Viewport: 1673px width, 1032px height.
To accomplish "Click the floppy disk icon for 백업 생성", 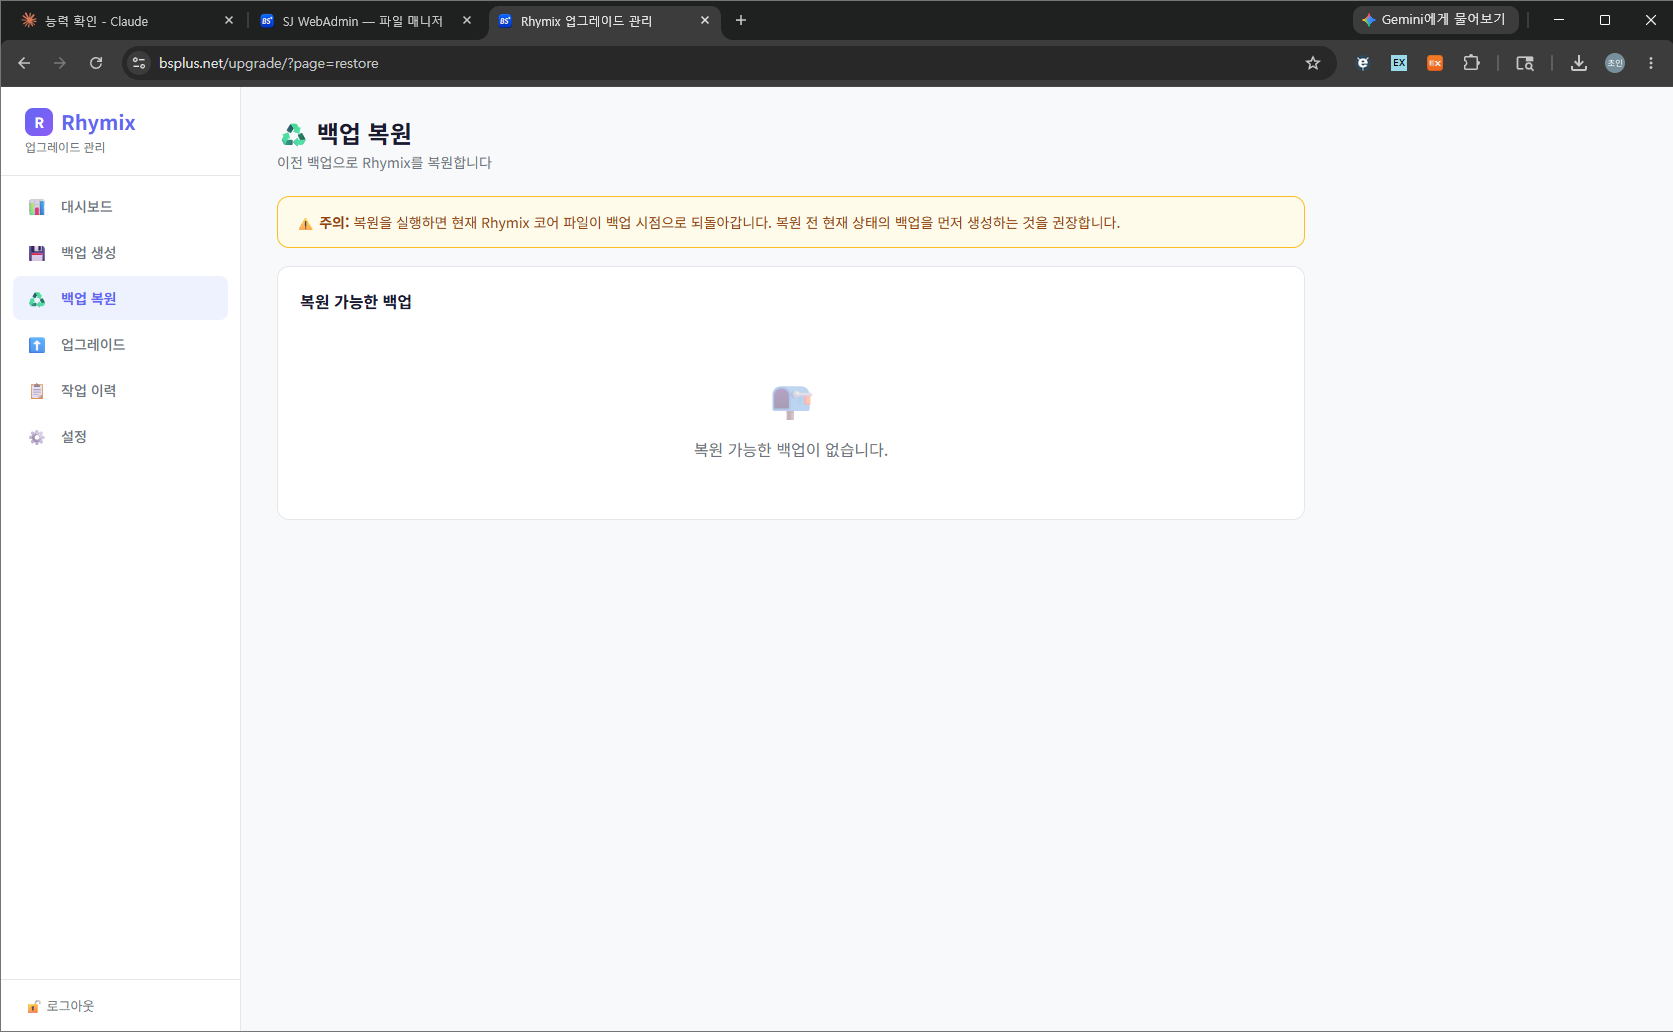I will coord(37,253).
